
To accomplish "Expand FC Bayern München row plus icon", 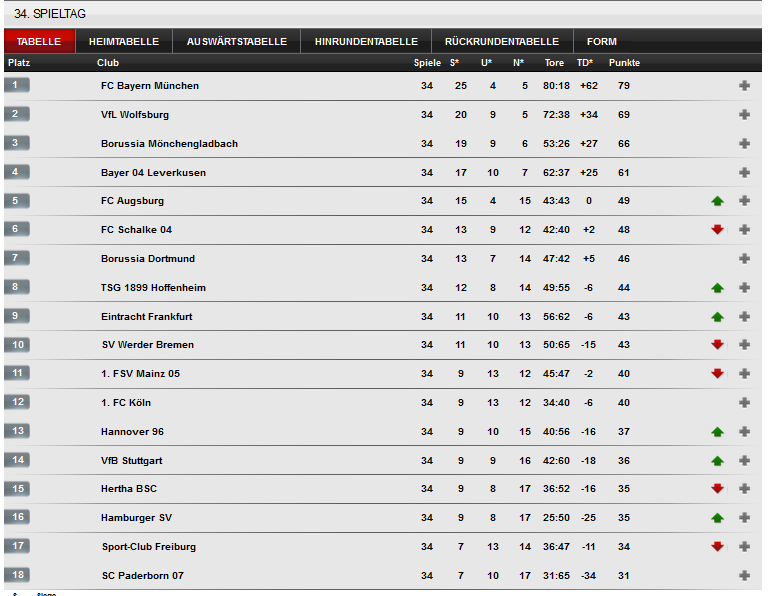I will (744, 86).
